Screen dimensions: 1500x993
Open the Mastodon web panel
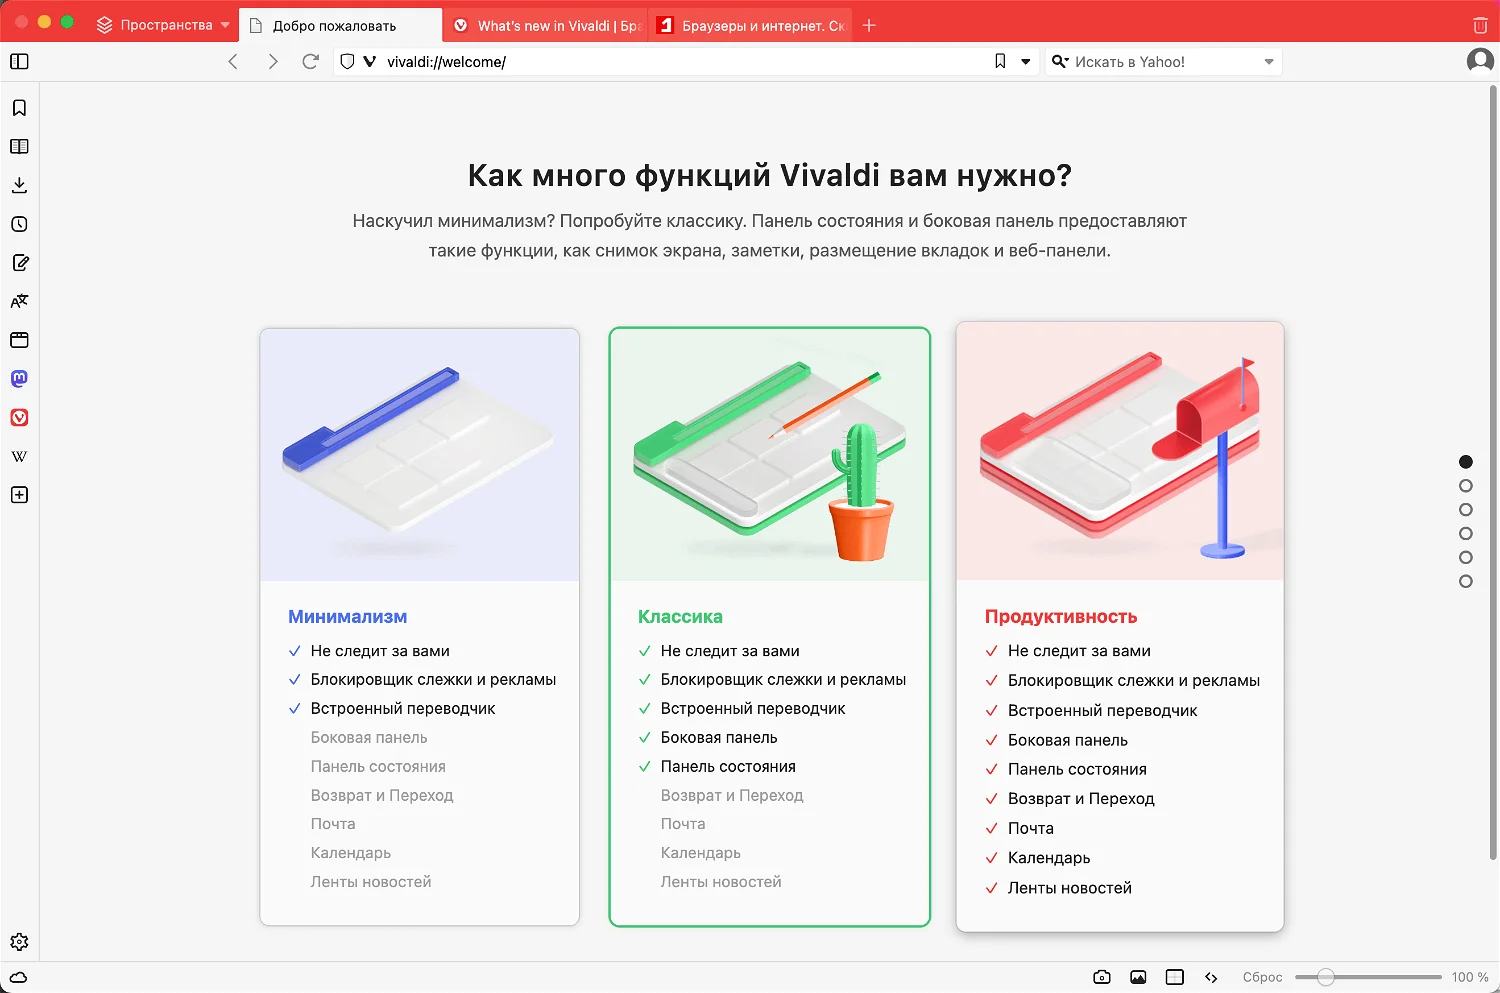click(19, 379)
